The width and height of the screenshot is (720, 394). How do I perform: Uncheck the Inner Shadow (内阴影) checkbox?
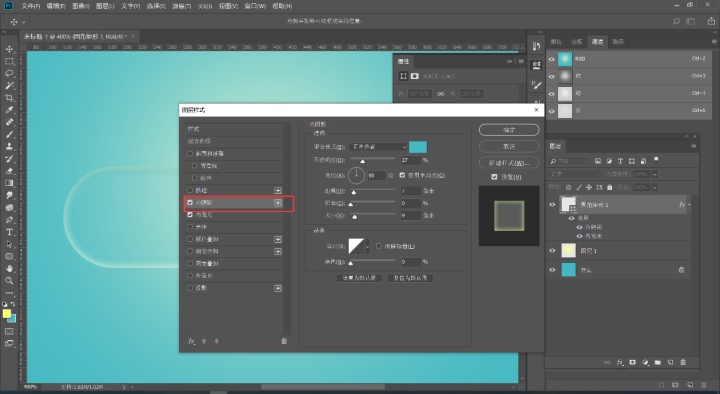[x=190, y=203]
